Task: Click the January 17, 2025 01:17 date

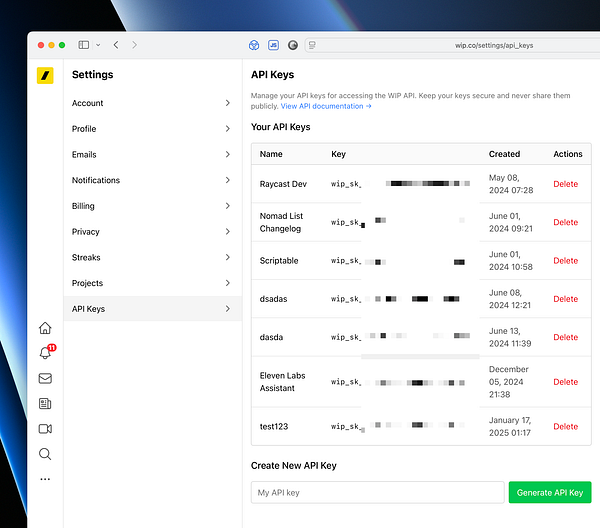Action: point(510,427)
